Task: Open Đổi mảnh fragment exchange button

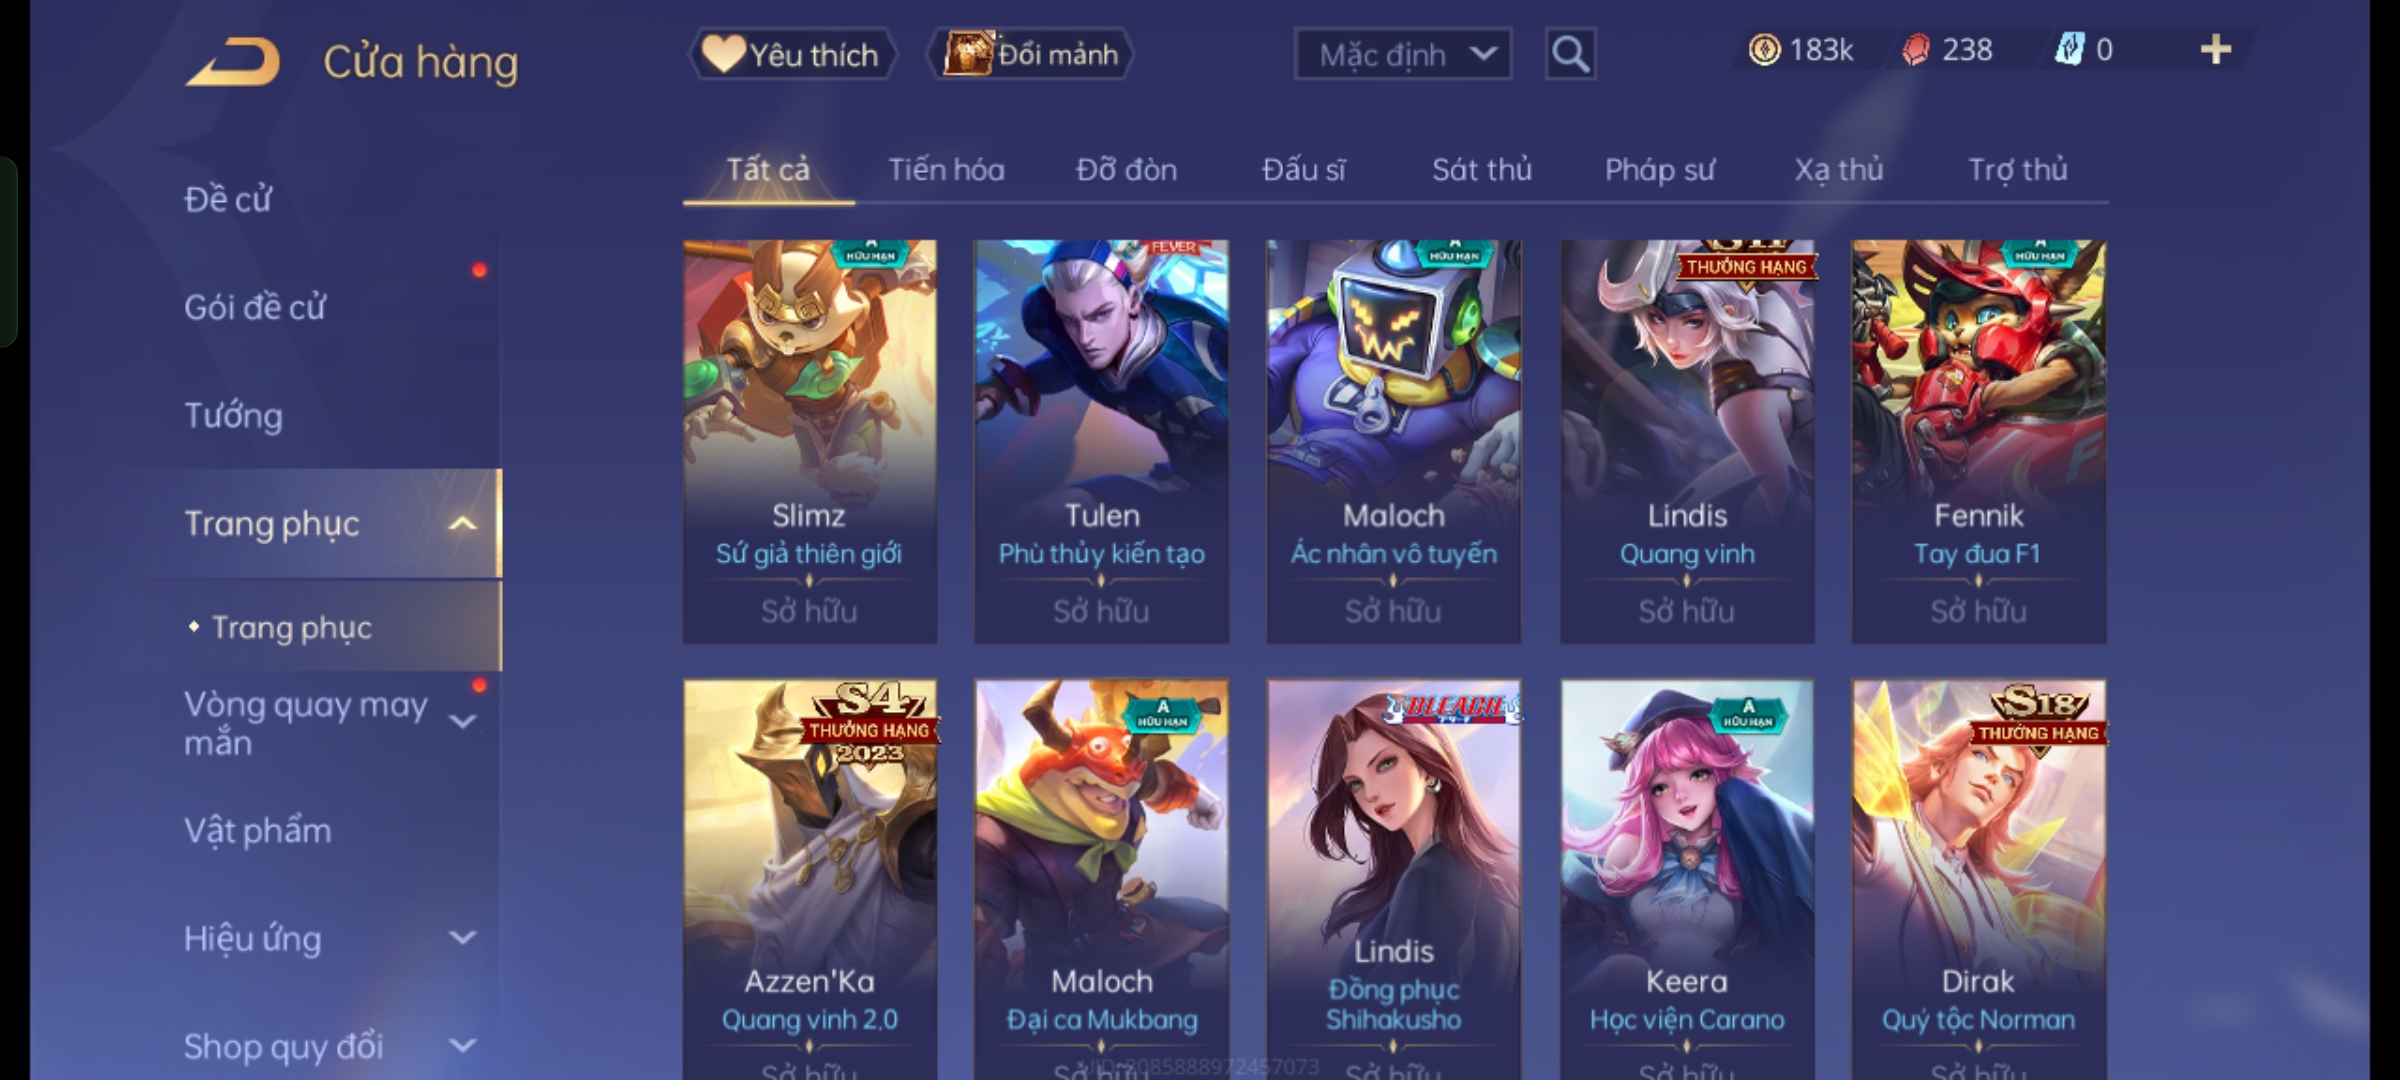Action: [1031, 54]
